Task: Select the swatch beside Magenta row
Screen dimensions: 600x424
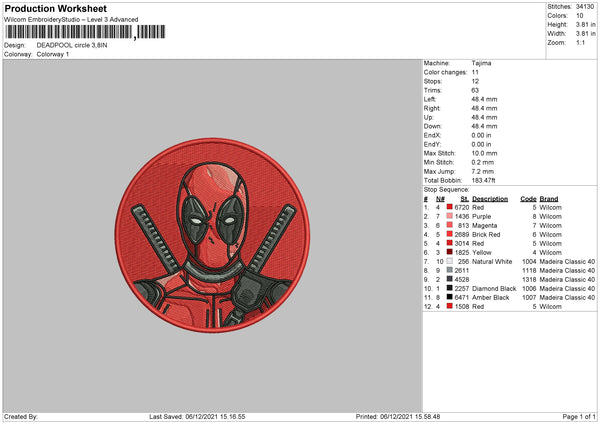Action: click(450, 225)
